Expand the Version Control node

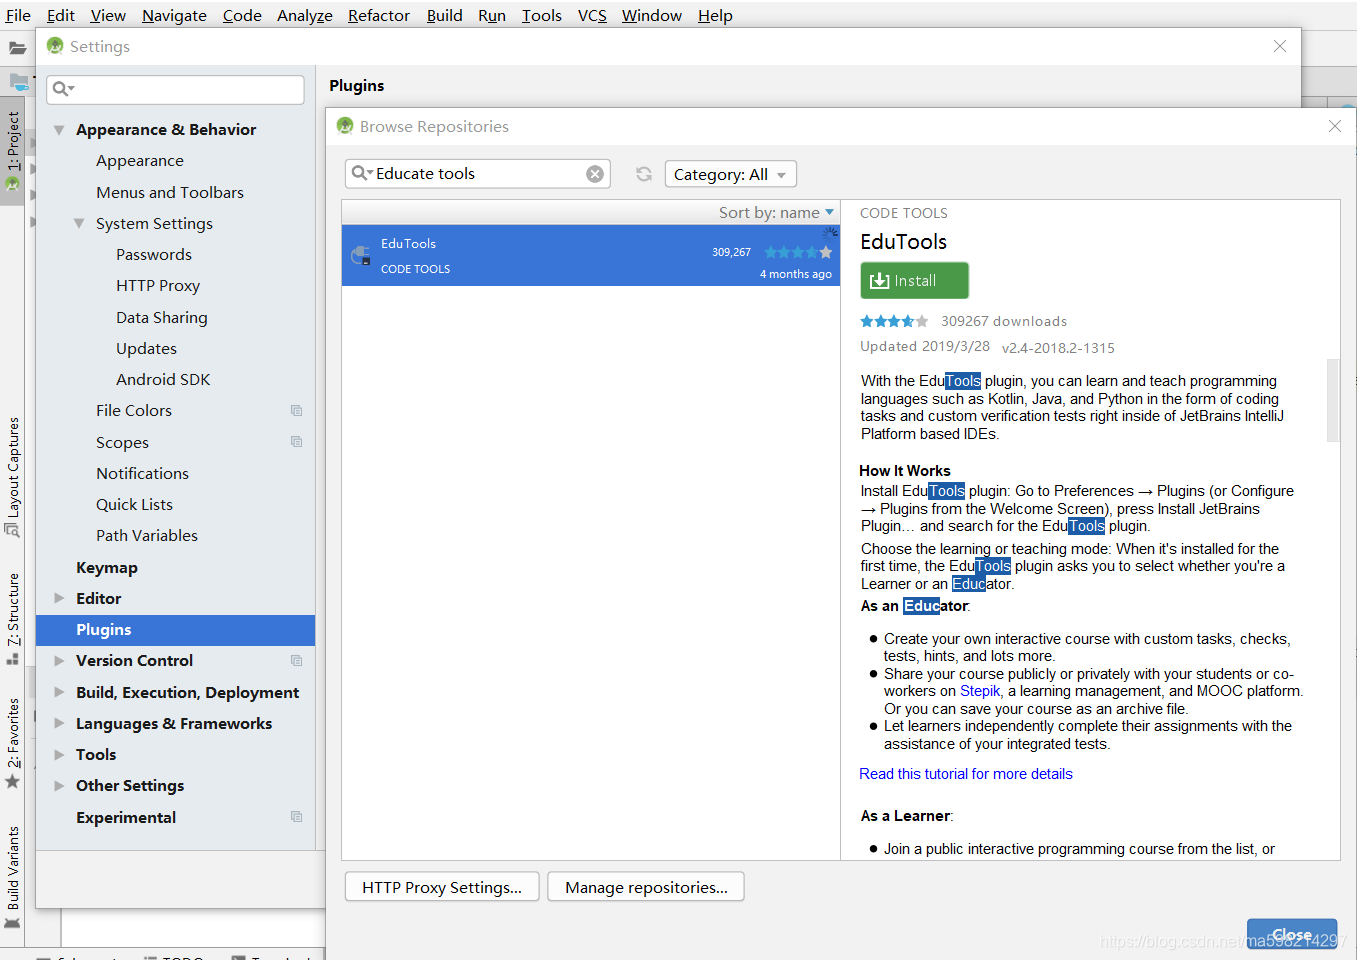59,661
